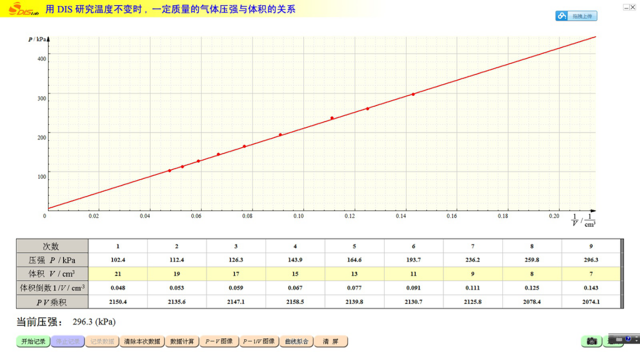Select volume cell 19 in trial 2

click(177, 274)
